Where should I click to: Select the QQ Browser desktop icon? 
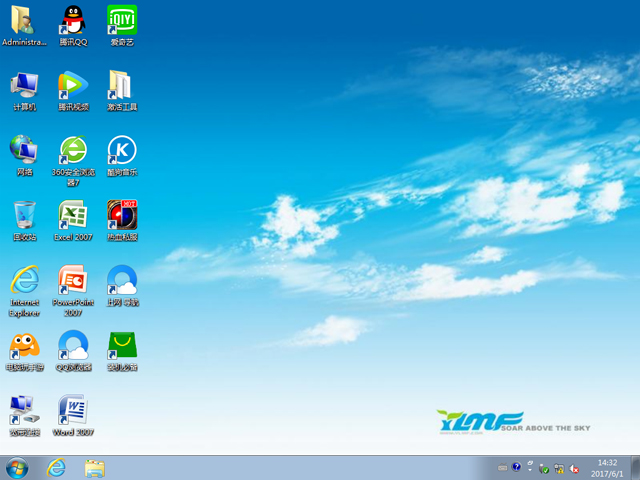73,346
